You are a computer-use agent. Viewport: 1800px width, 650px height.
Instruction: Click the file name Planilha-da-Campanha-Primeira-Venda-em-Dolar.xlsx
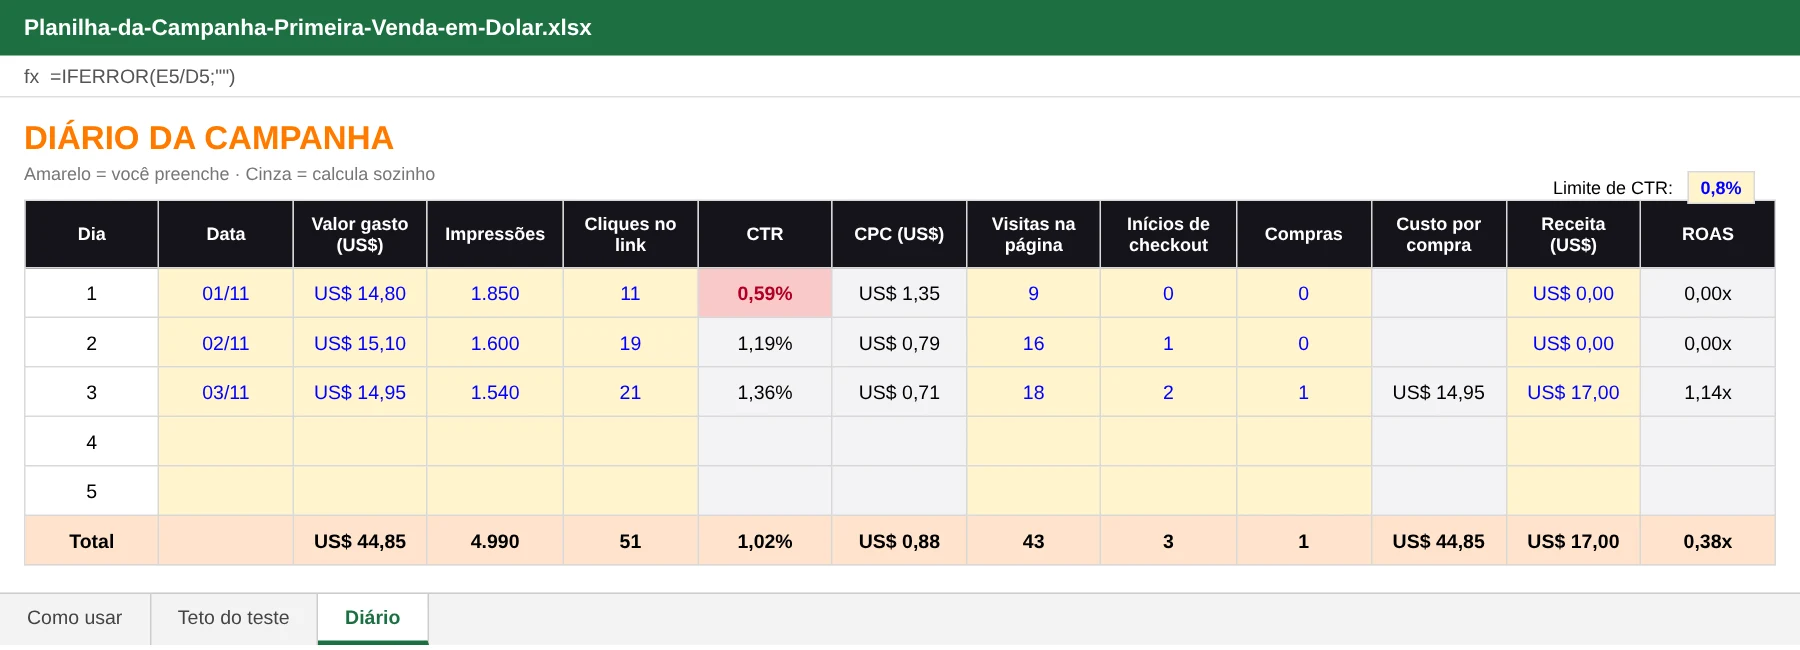pyautogui.click(x=308, y=28)
